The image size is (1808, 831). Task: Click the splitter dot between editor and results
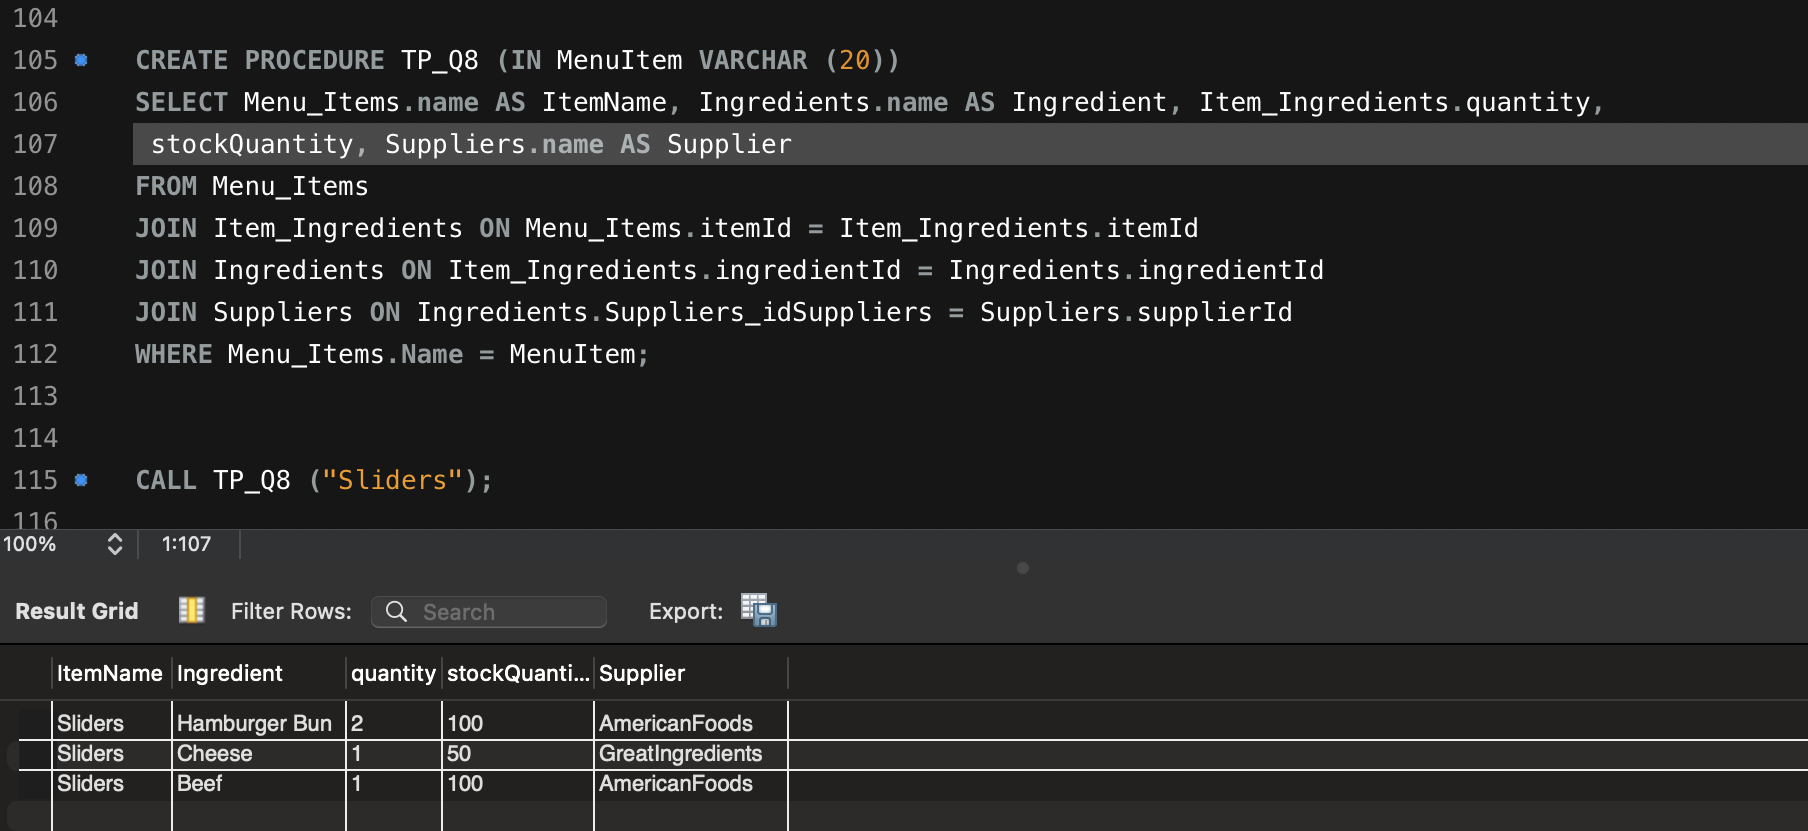1022,568
